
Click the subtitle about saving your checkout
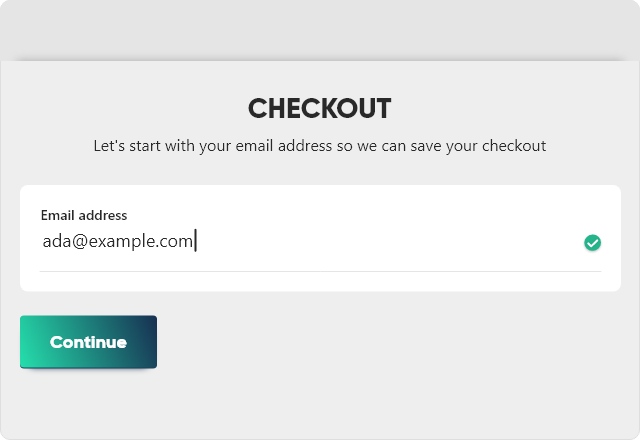[x=319, y=146]
